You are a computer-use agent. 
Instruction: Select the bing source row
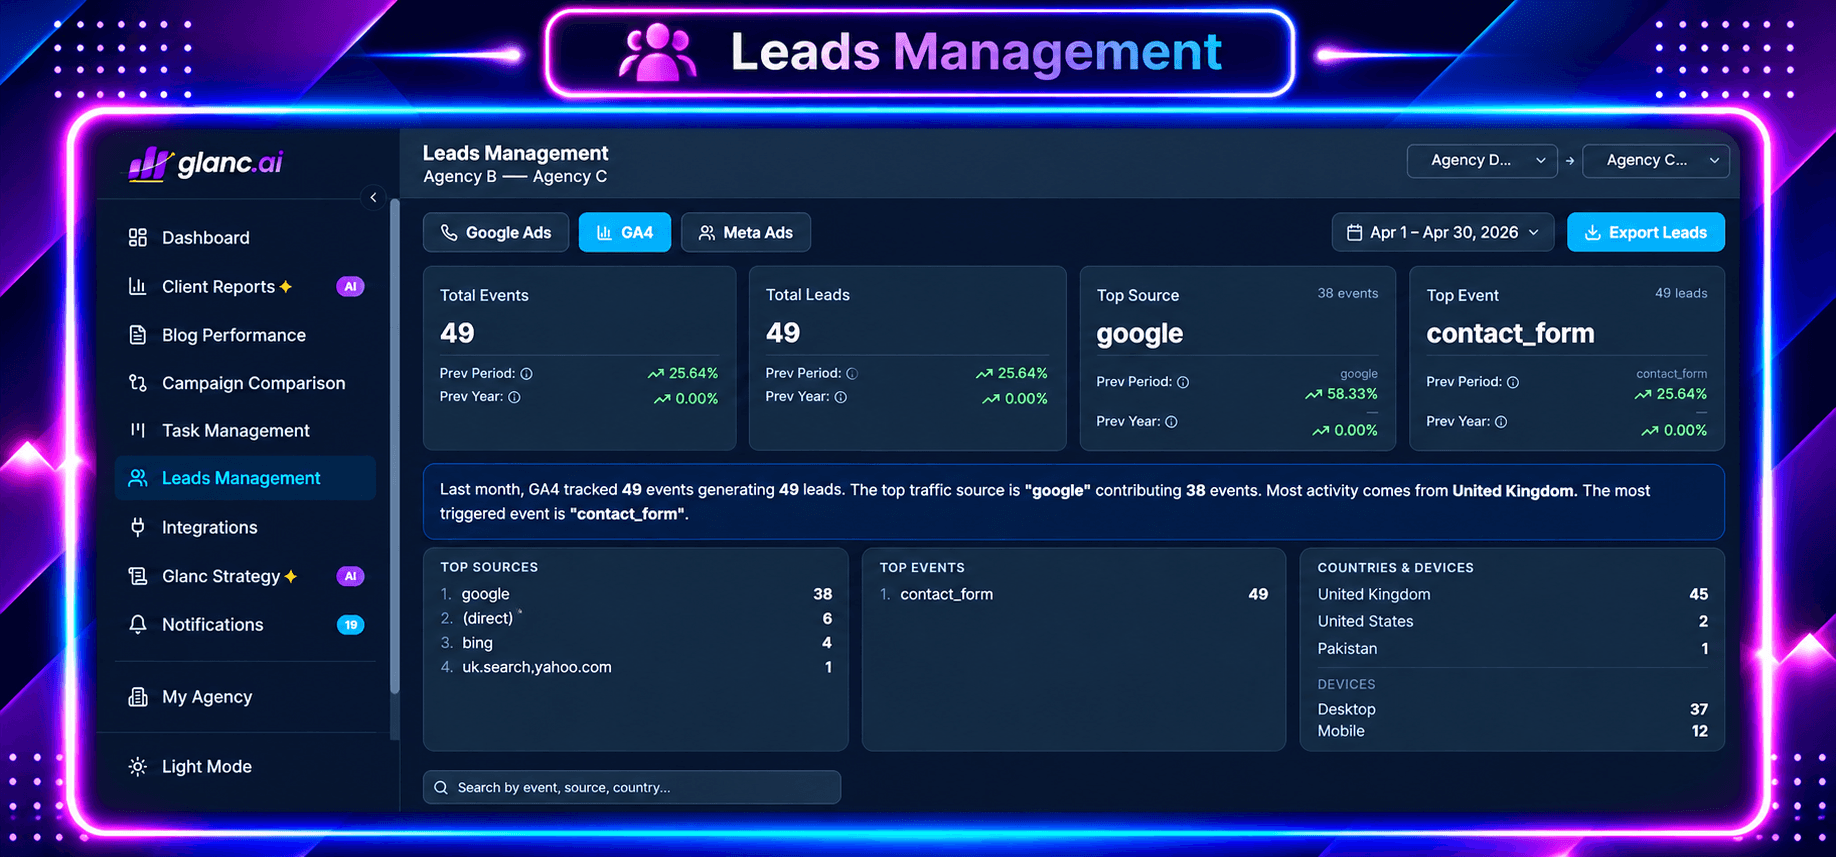coord(636,643)
